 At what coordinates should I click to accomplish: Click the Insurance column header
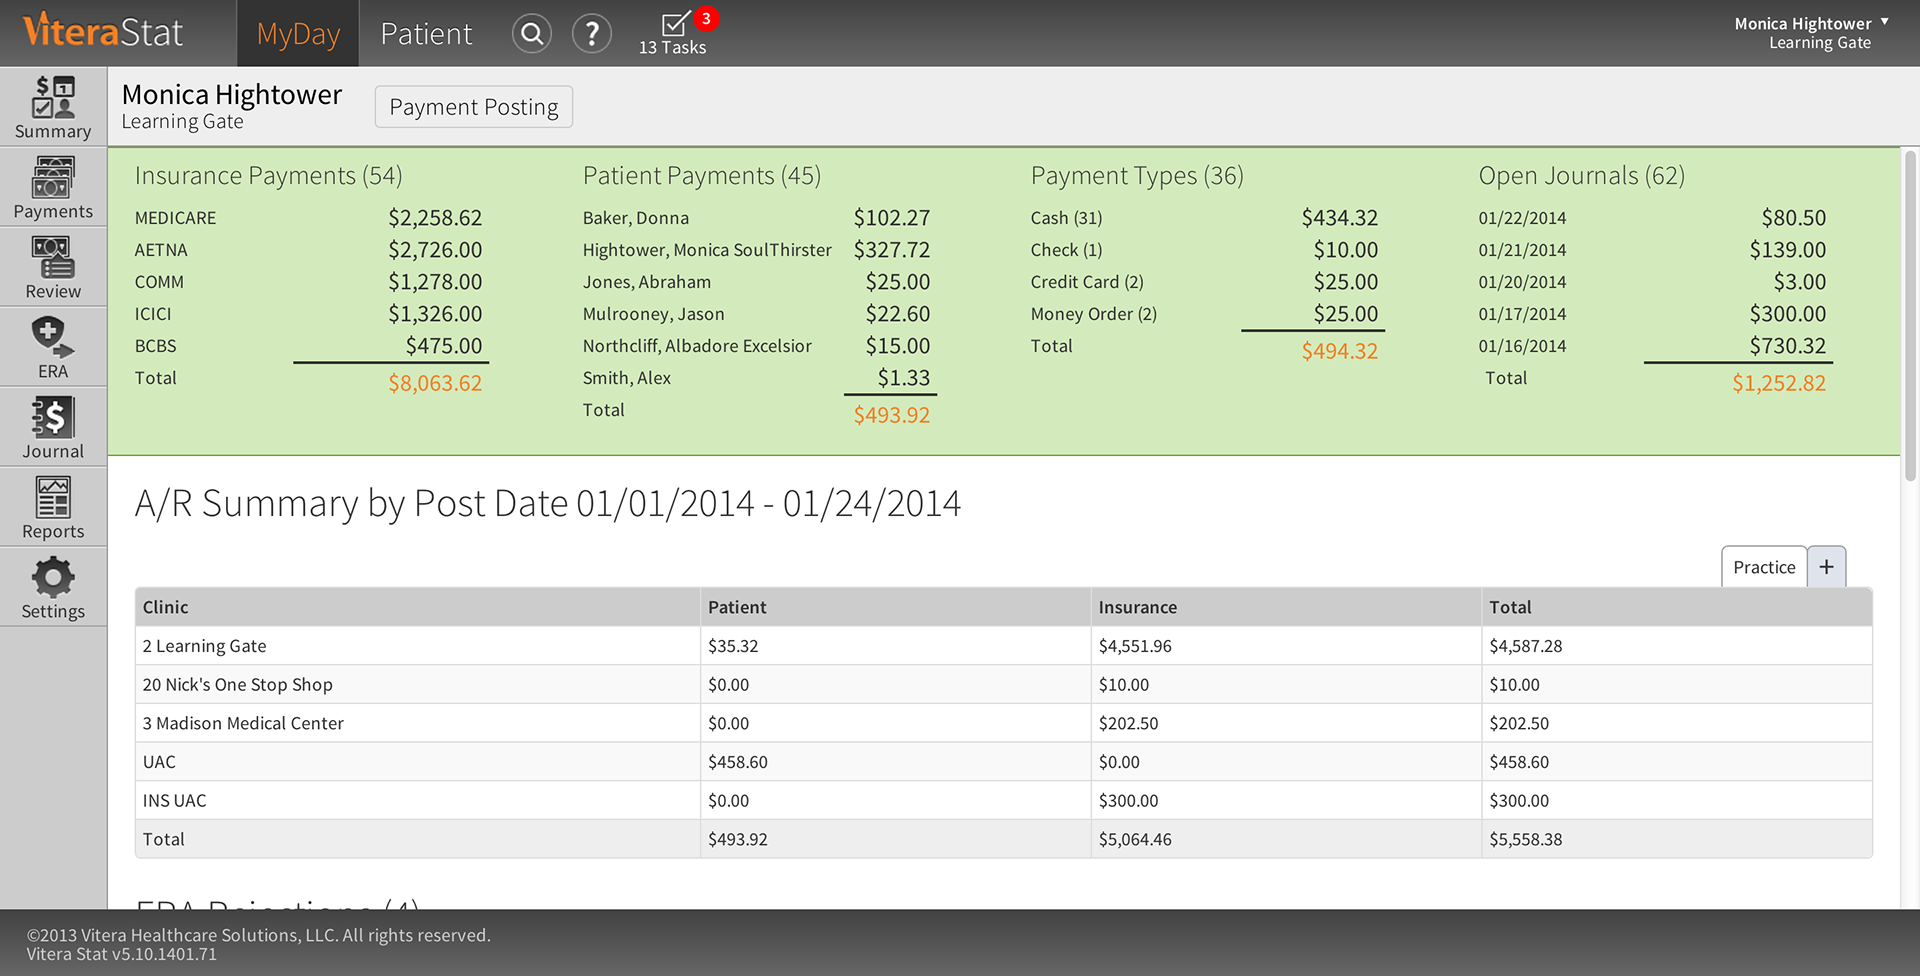[1286, 607]
